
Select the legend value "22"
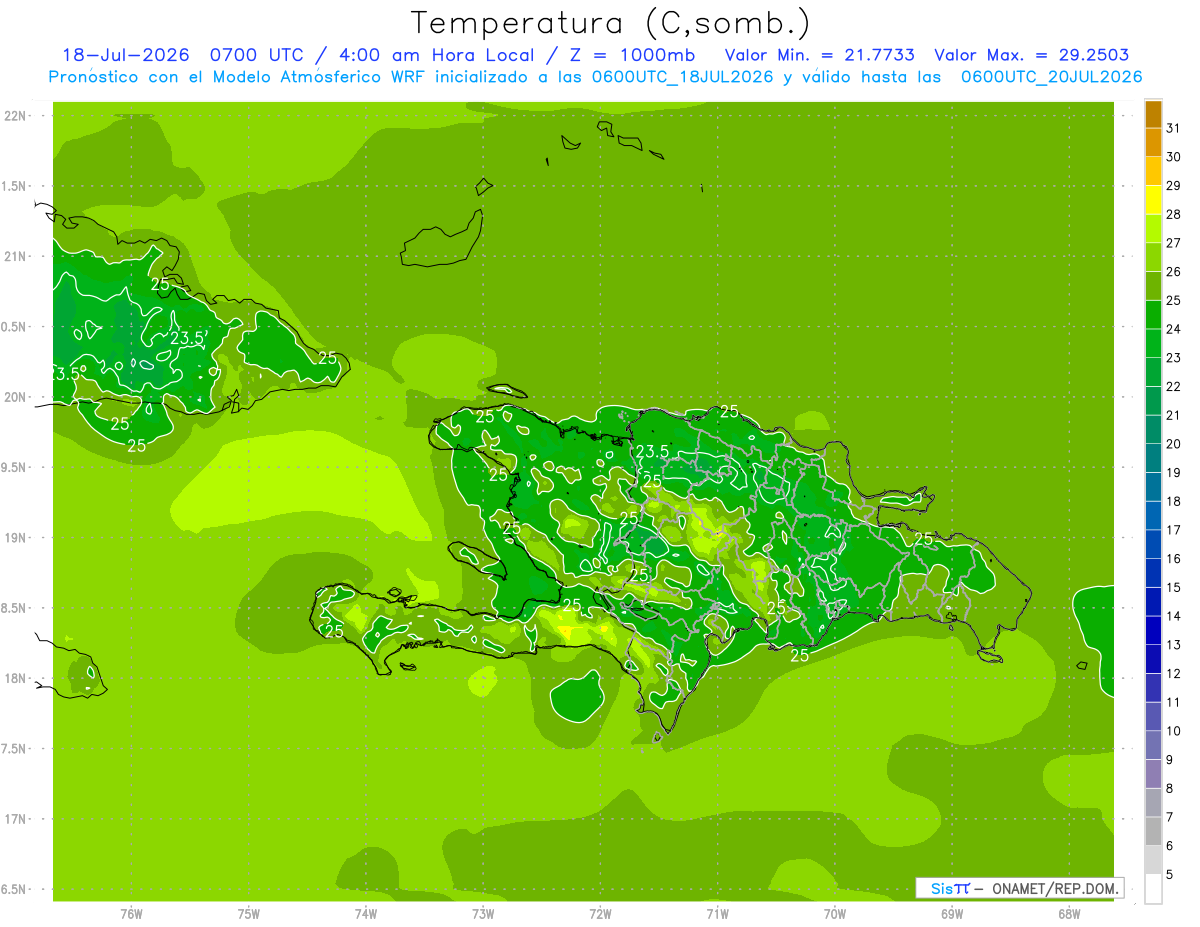1174,387
